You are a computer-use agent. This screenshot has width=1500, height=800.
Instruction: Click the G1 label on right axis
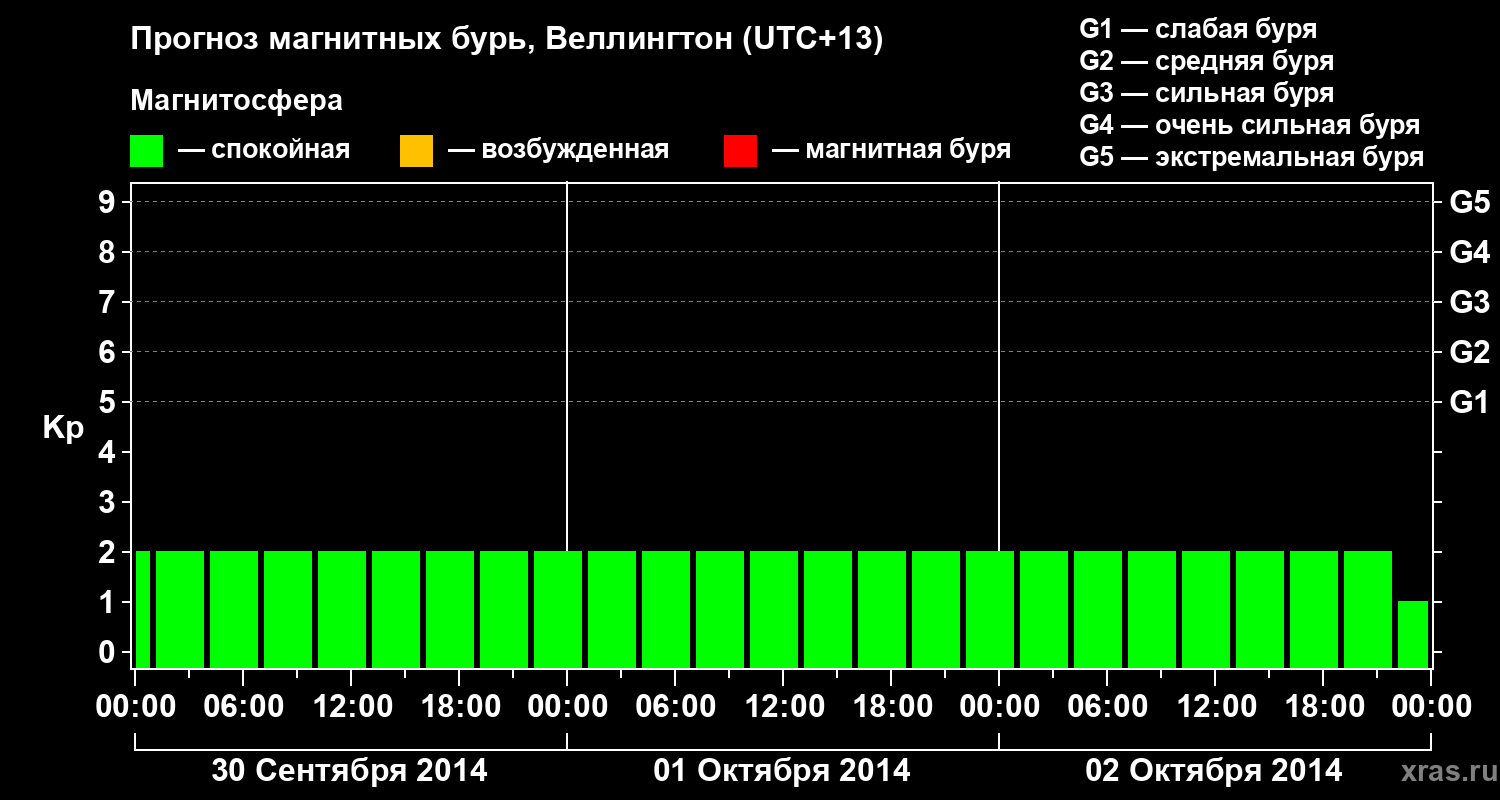(1469, 402)
